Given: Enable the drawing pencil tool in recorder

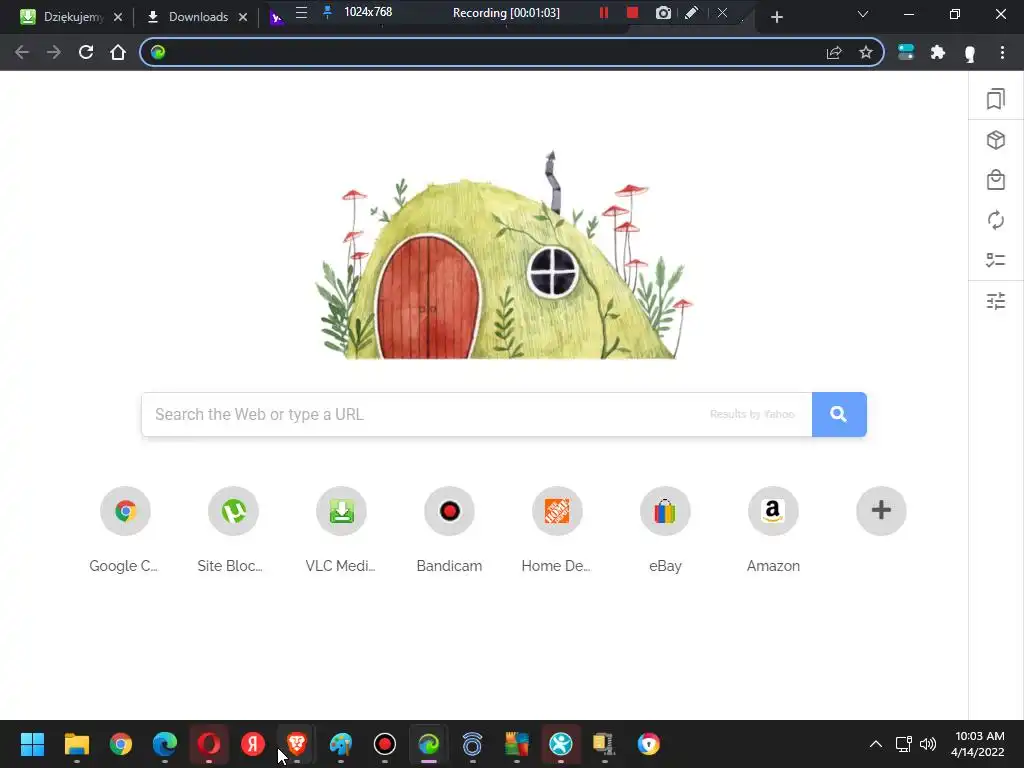Looking at the screenshot, I should point(691,12).
